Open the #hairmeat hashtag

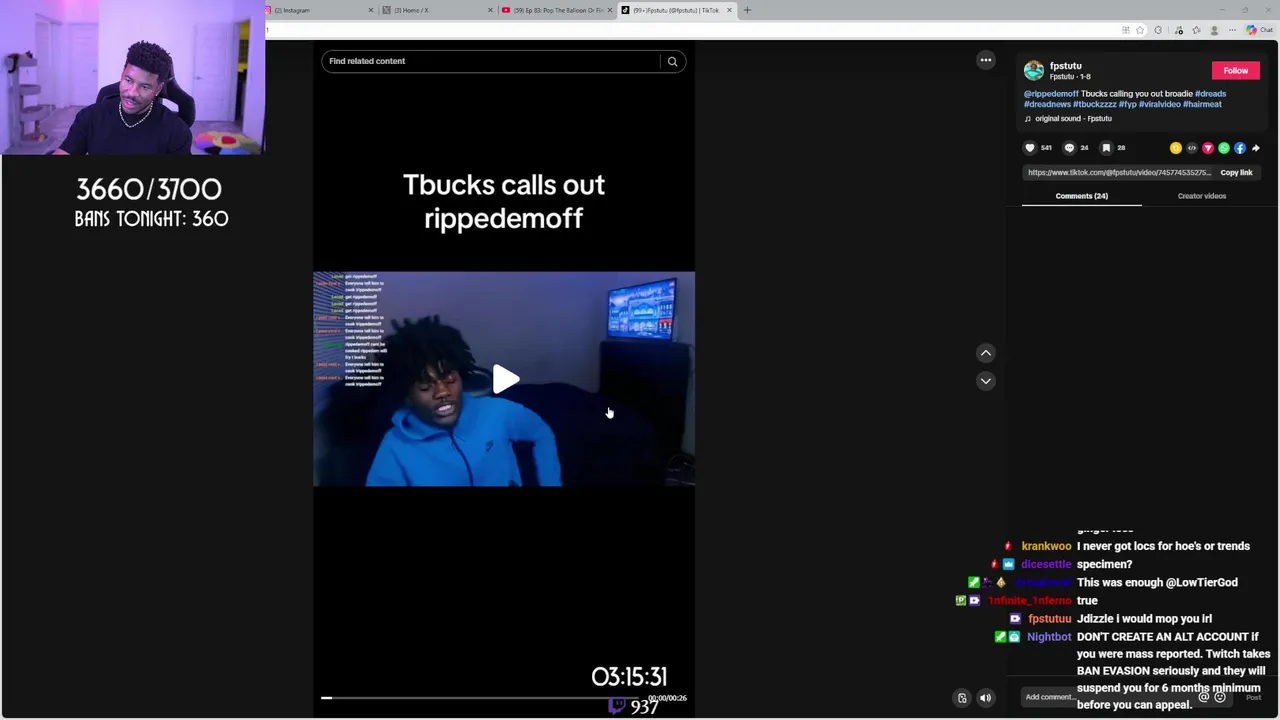pos(1202,104)
